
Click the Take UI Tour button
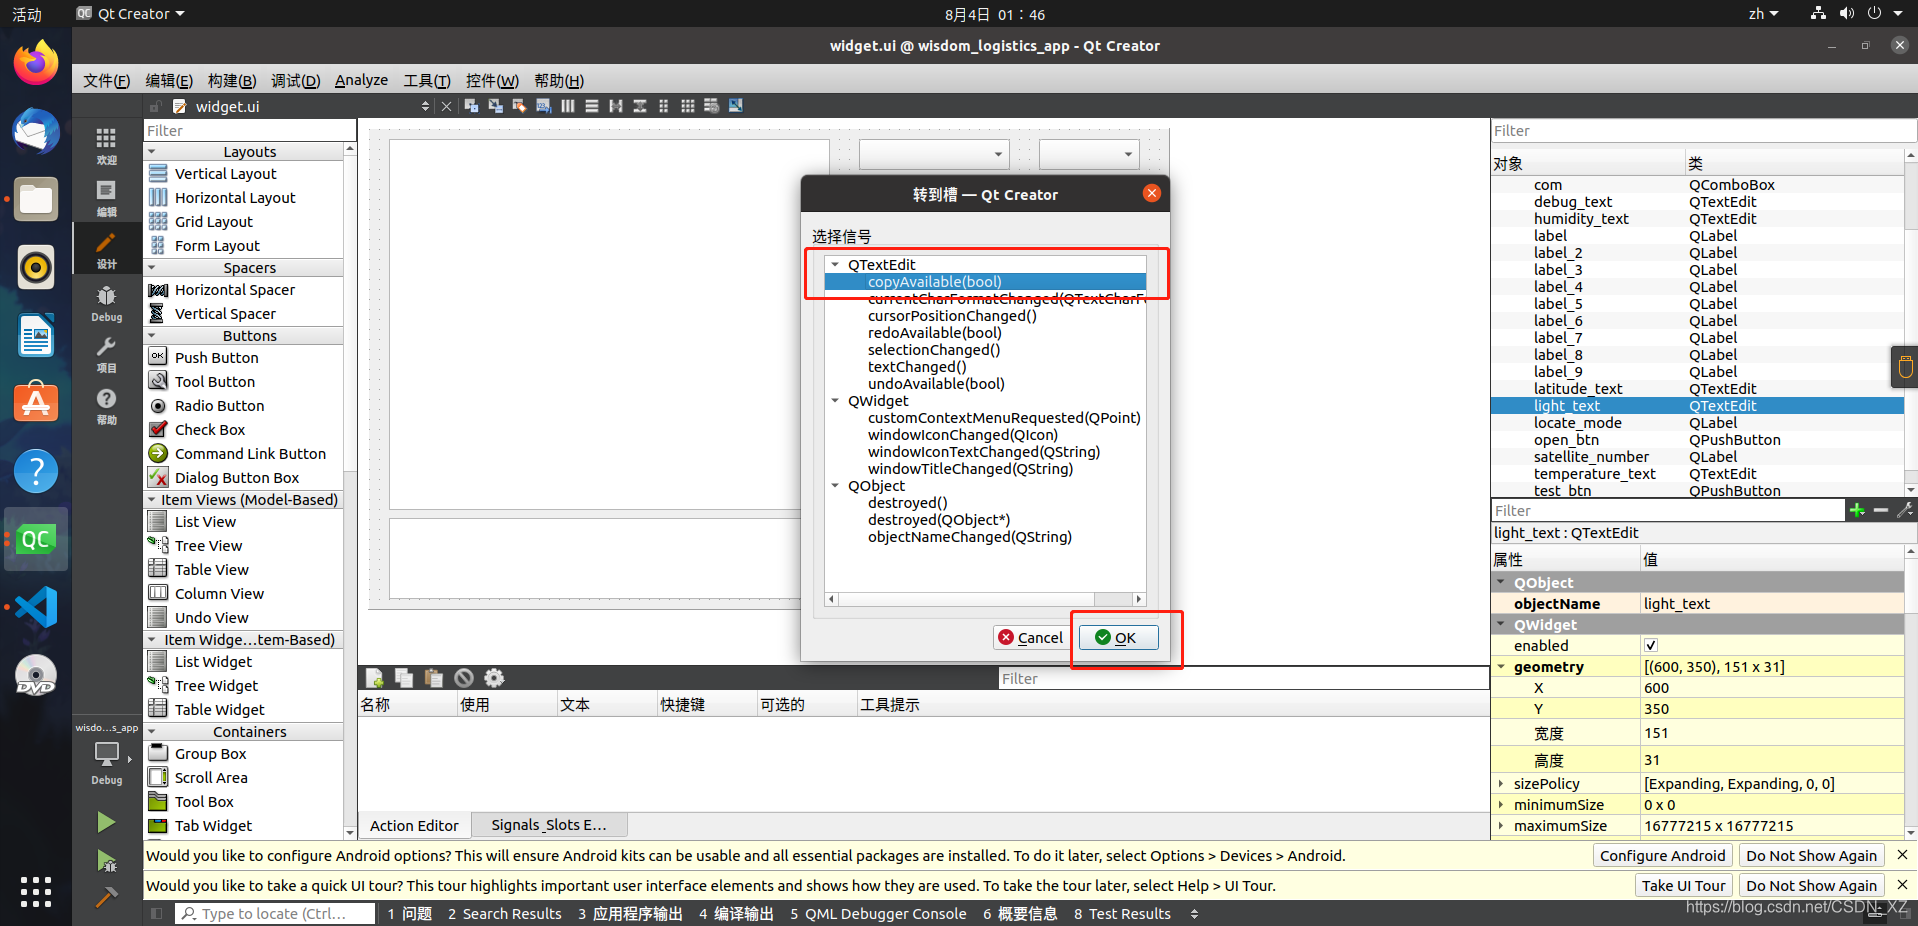pos(1685,886)
